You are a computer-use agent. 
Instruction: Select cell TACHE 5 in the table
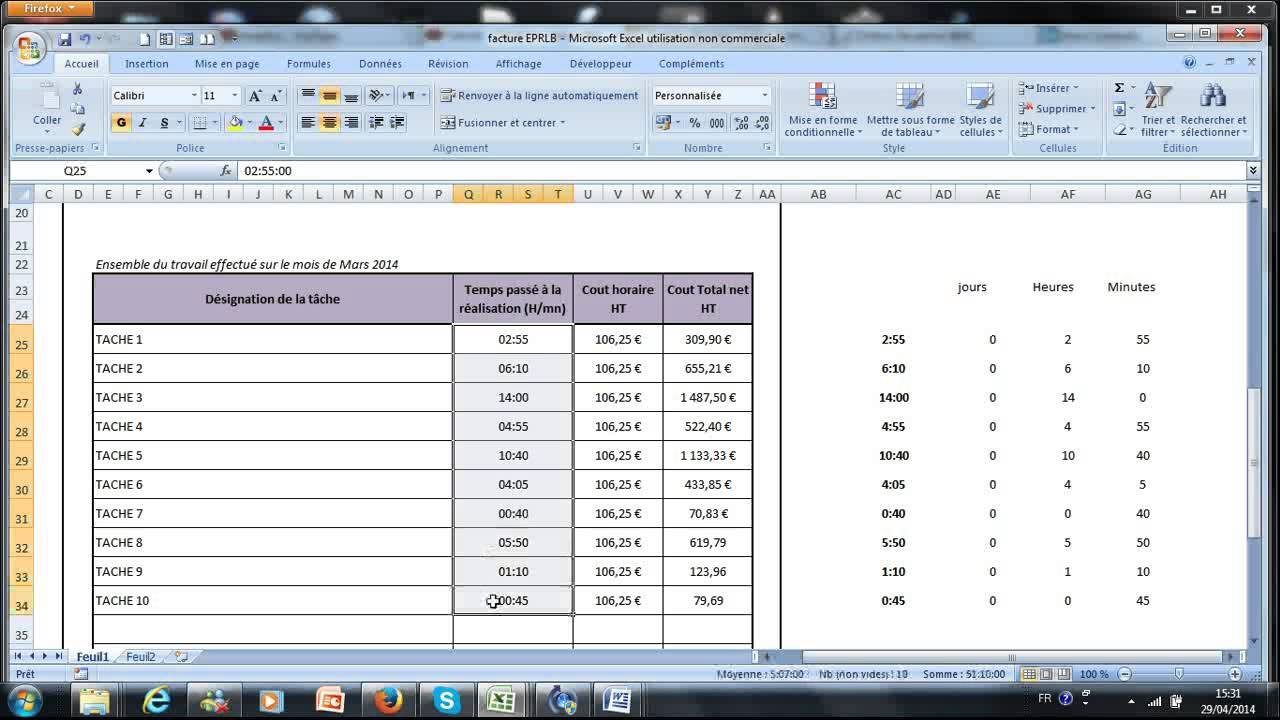pyautogui.click(x=273, y=455)
